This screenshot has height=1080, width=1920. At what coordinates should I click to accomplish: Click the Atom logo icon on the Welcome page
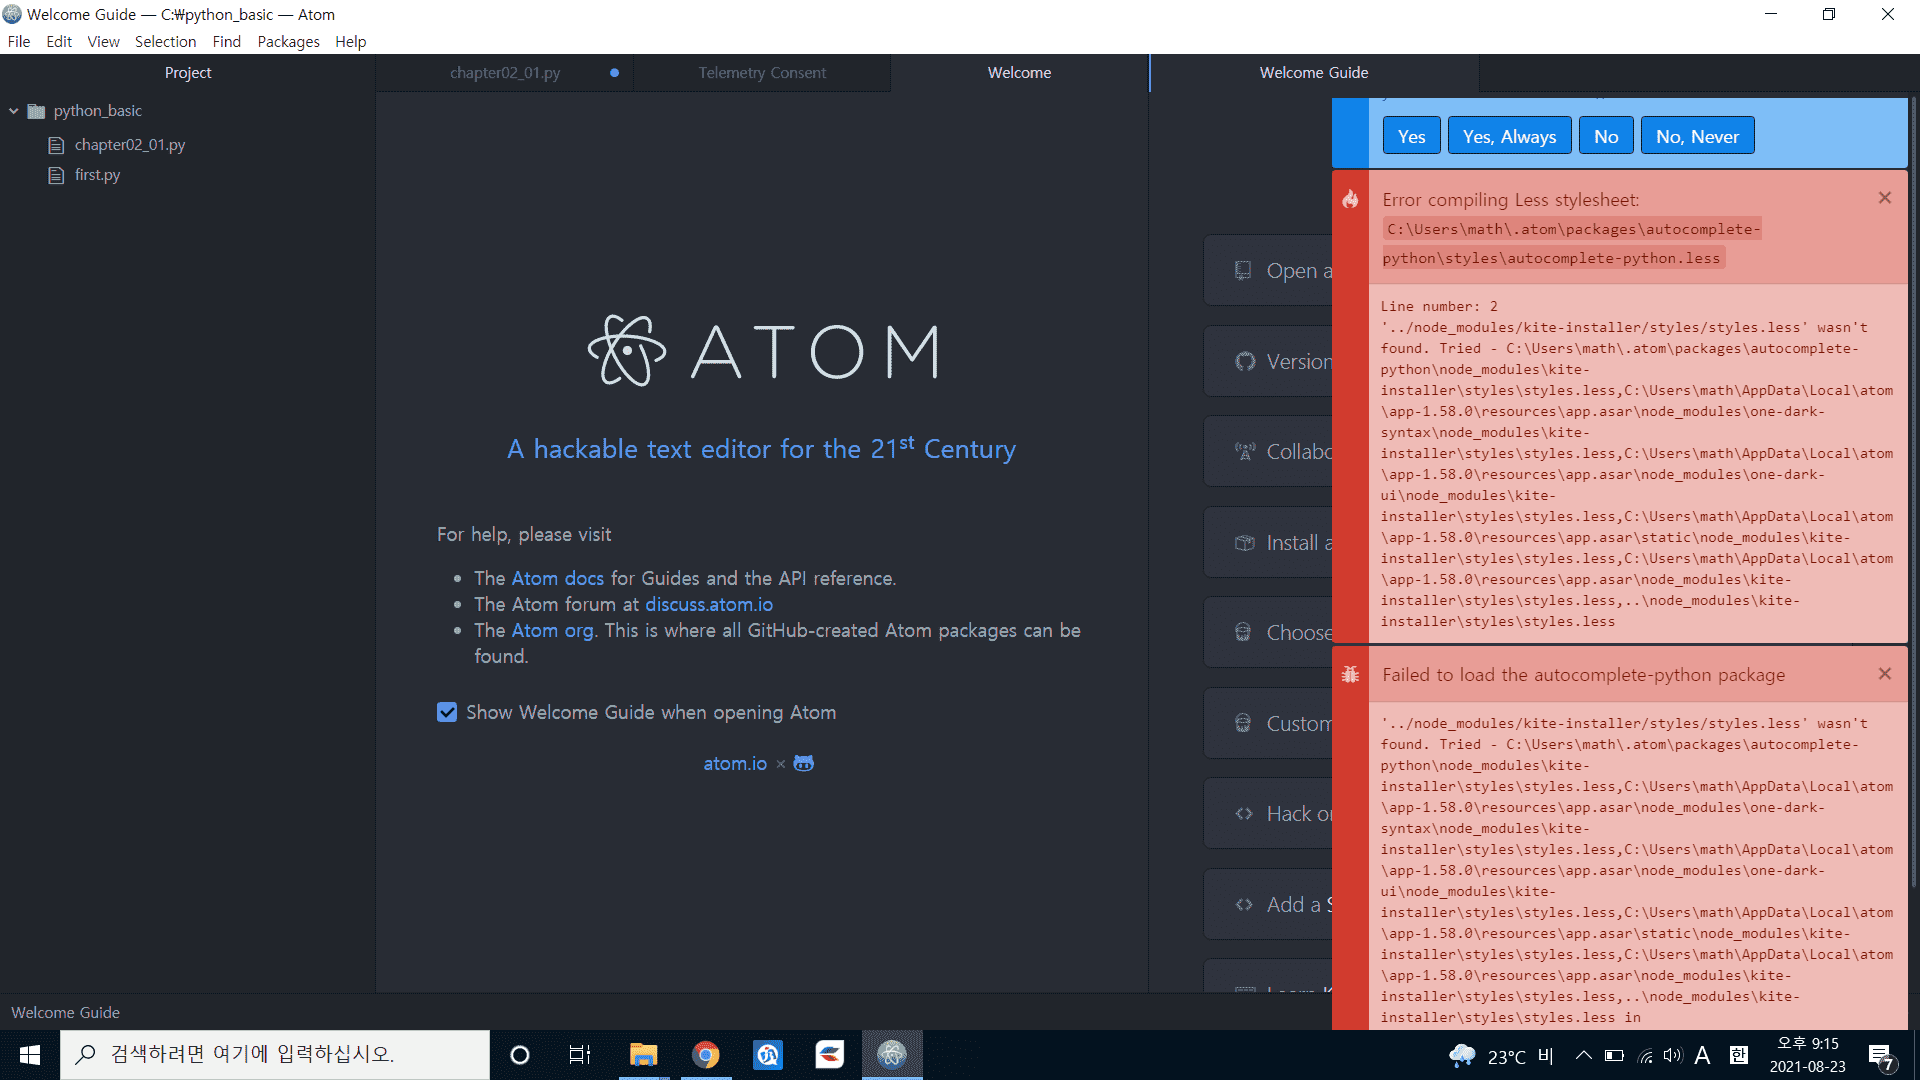pyautogui.click(x=627, y=351)
